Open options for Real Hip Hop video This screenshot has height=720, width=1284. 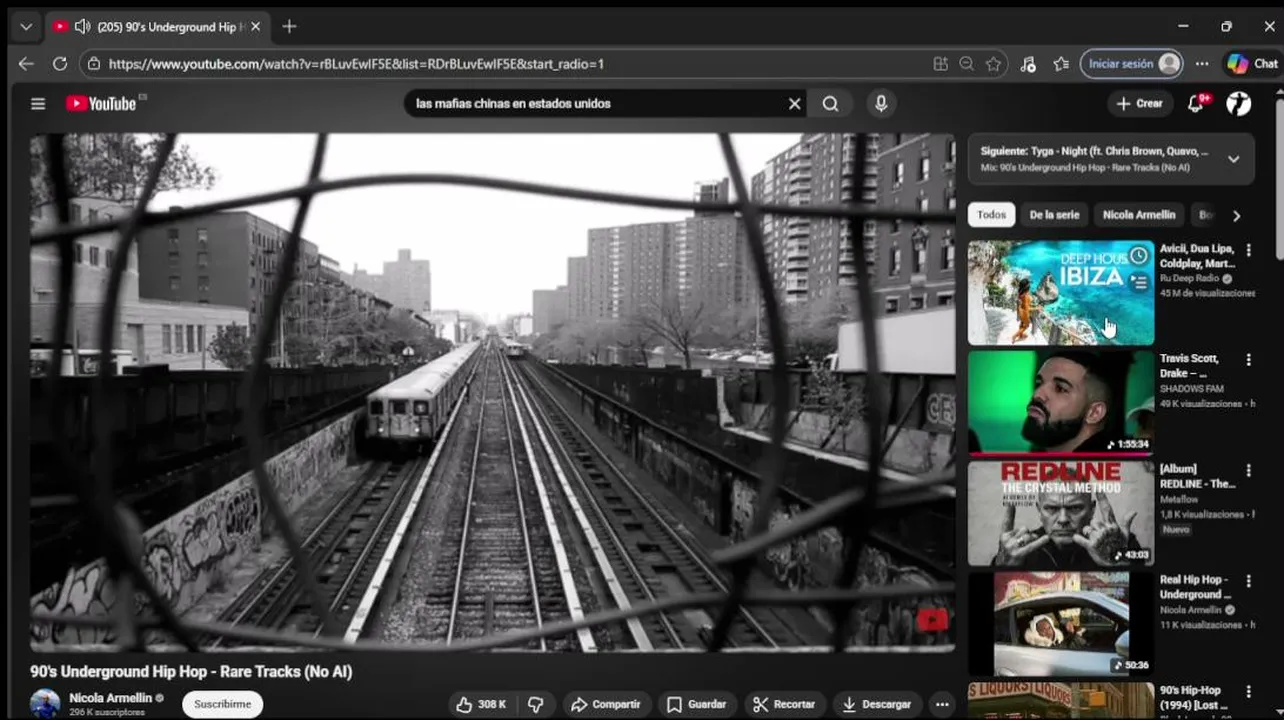[1248, 581]
